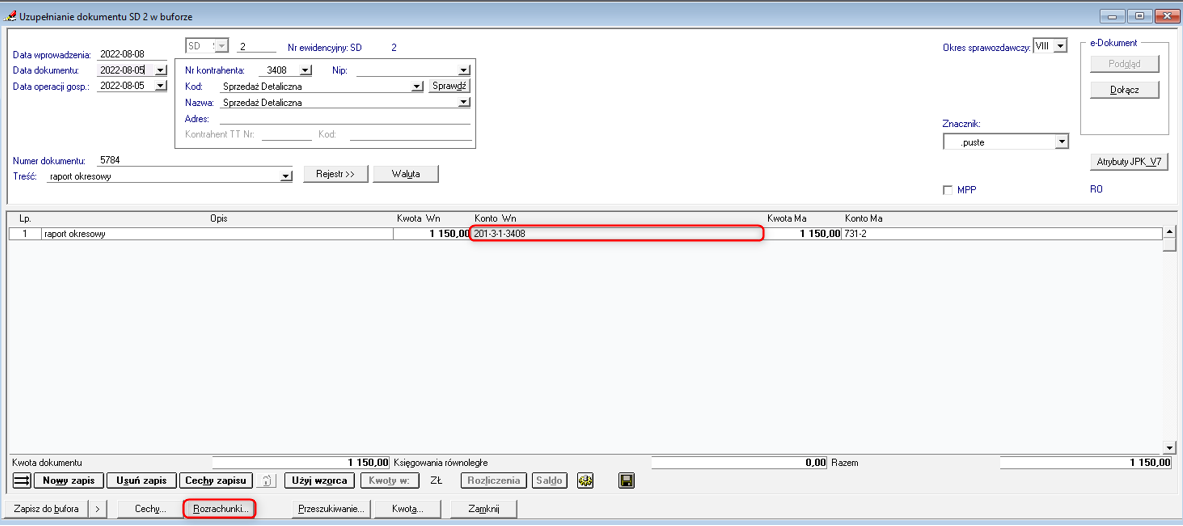Click the Zamknij button
This screenshot has height=526, width=1183.
tap(484, 509)
